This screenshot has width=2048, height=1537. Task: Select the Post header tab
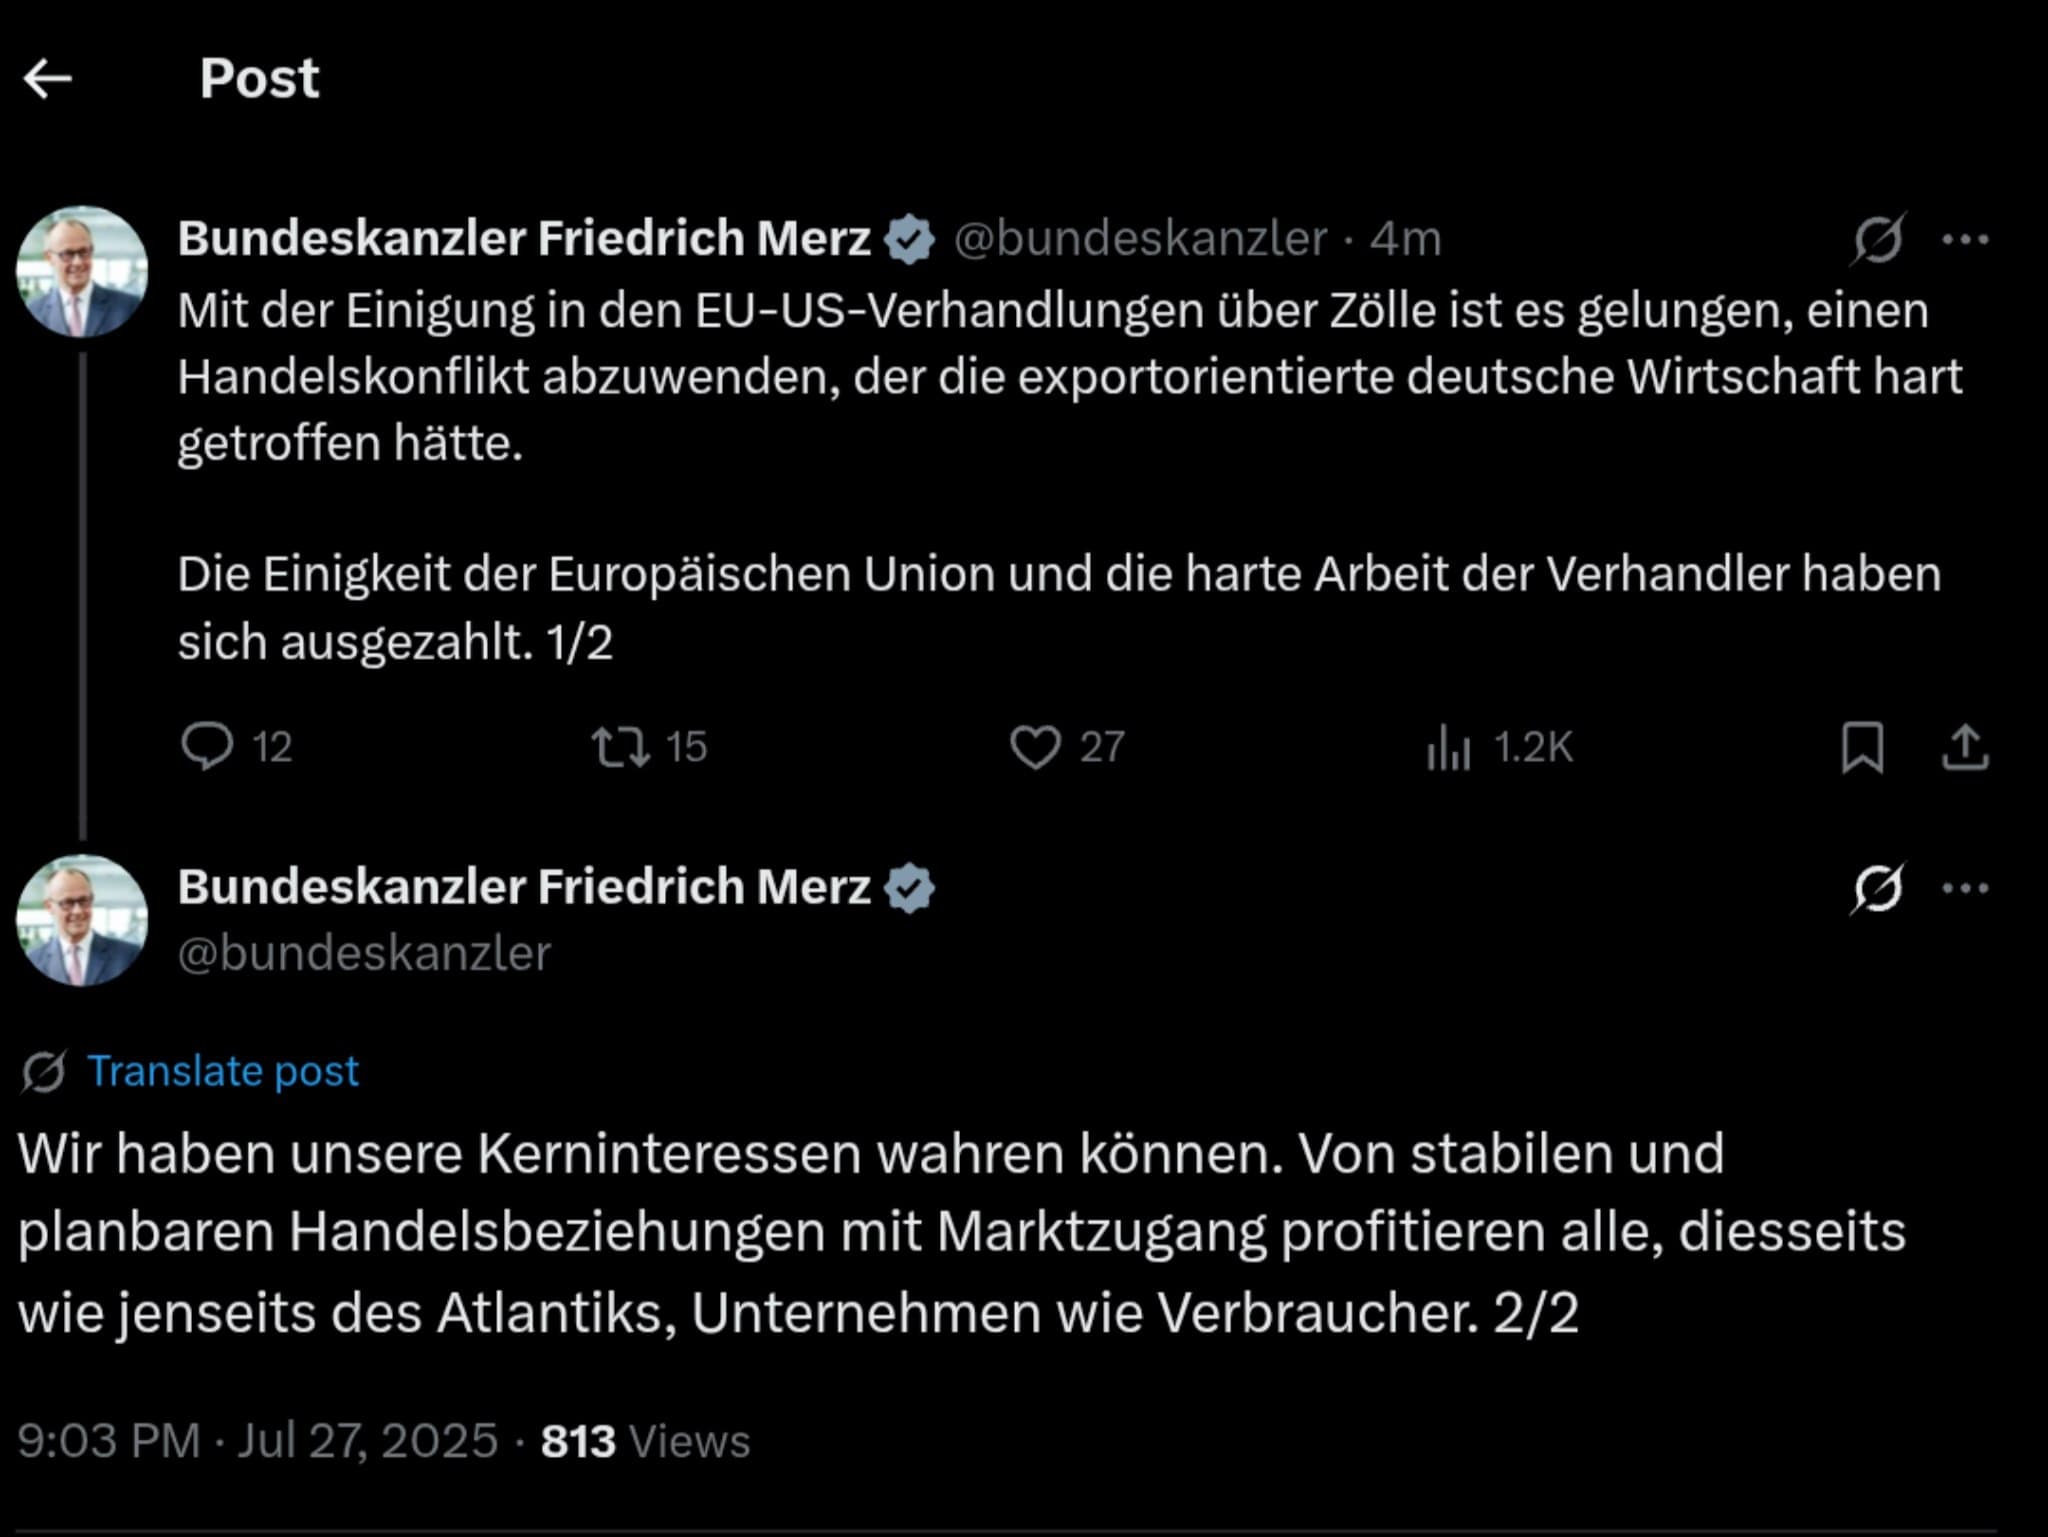258,77
